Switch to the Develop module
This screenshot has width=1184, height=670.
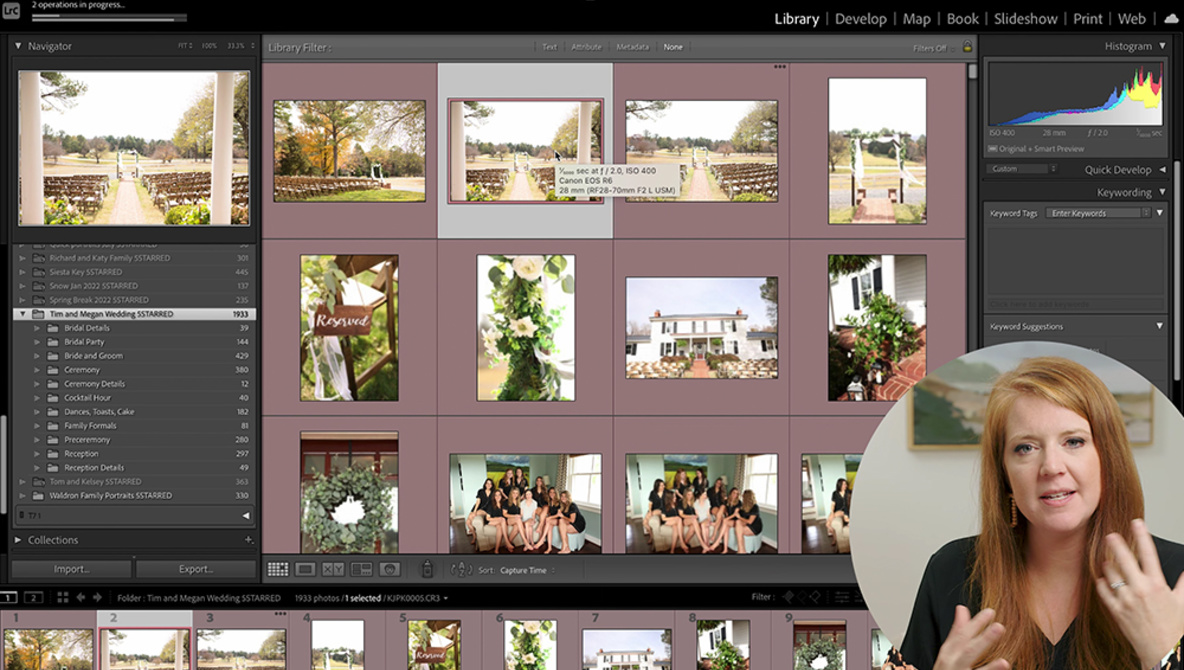[861, 19]
